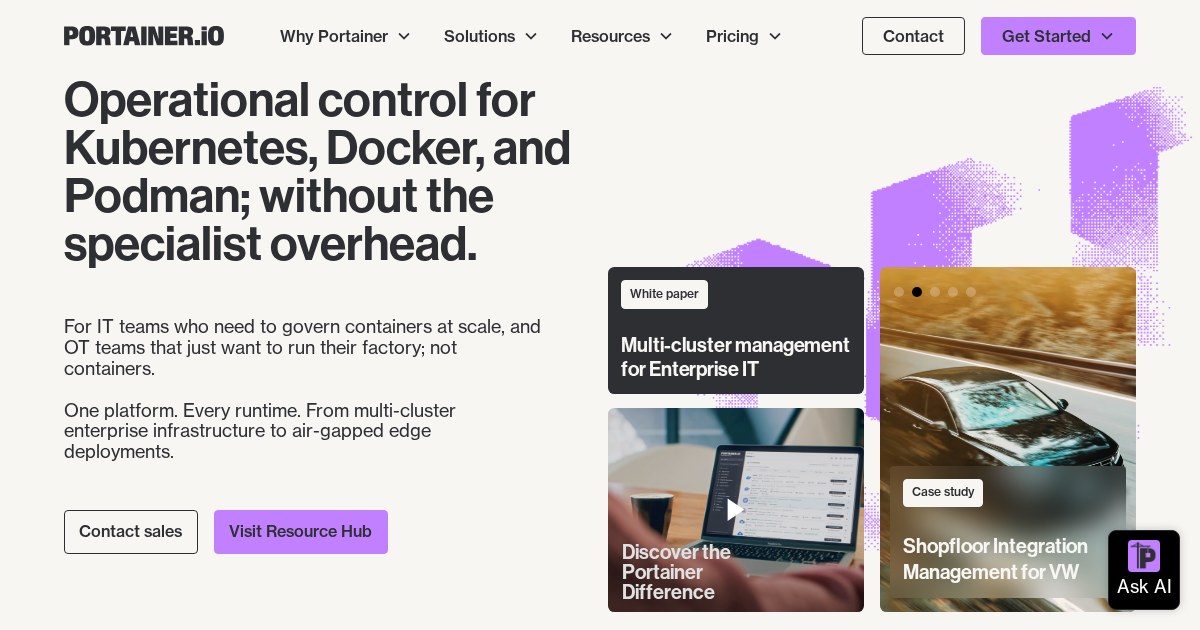Open the Resources menu
Viewport: 1200px width, 630px height.
point(622,36)
